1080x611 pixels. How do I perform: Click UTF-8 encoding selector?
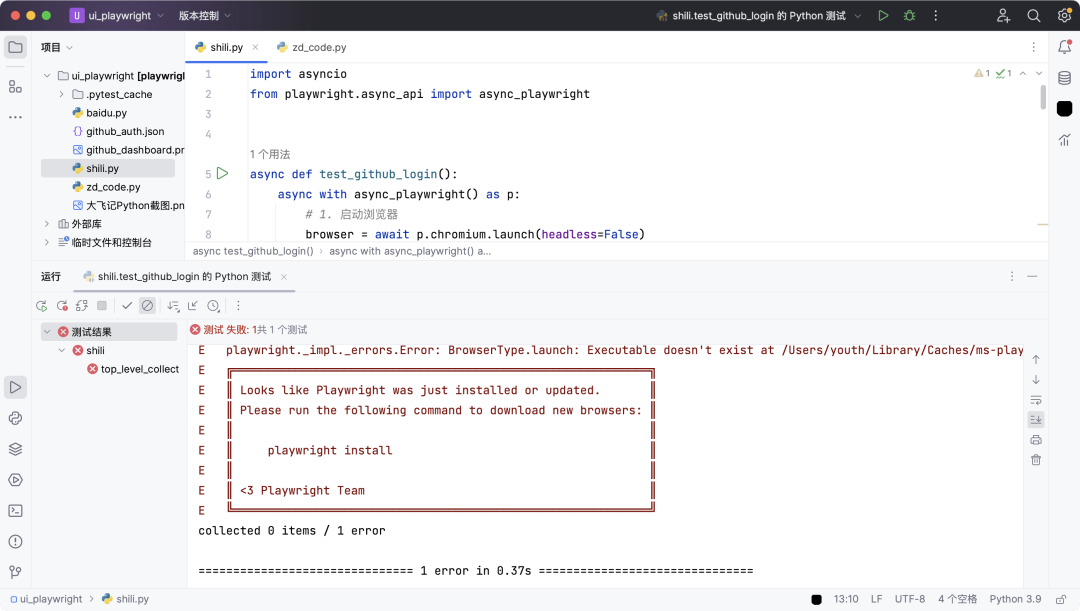(x=910, y=599)
